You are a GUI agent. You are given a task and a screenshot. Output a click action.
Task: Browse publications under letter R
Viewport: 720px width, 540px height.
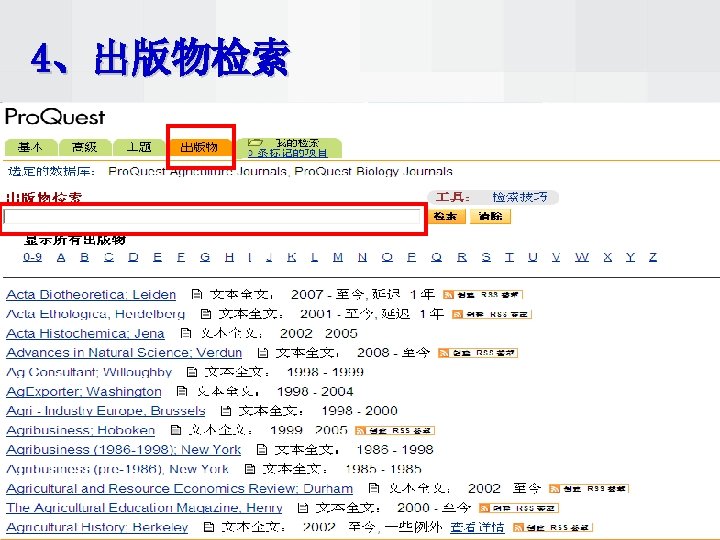(462, 257)
